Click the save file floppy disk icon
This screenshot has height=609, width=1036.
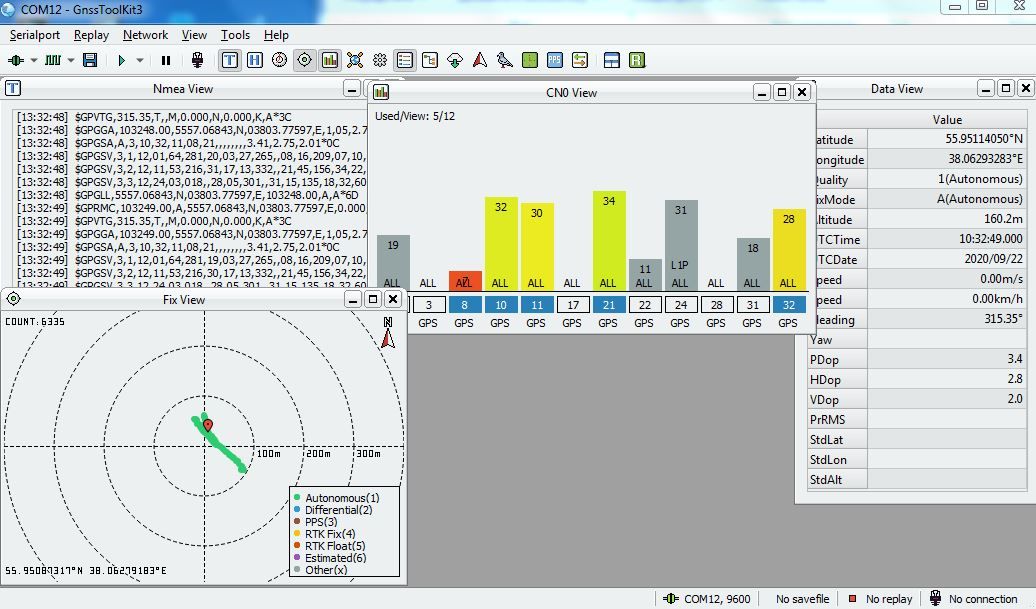(90, 60)
